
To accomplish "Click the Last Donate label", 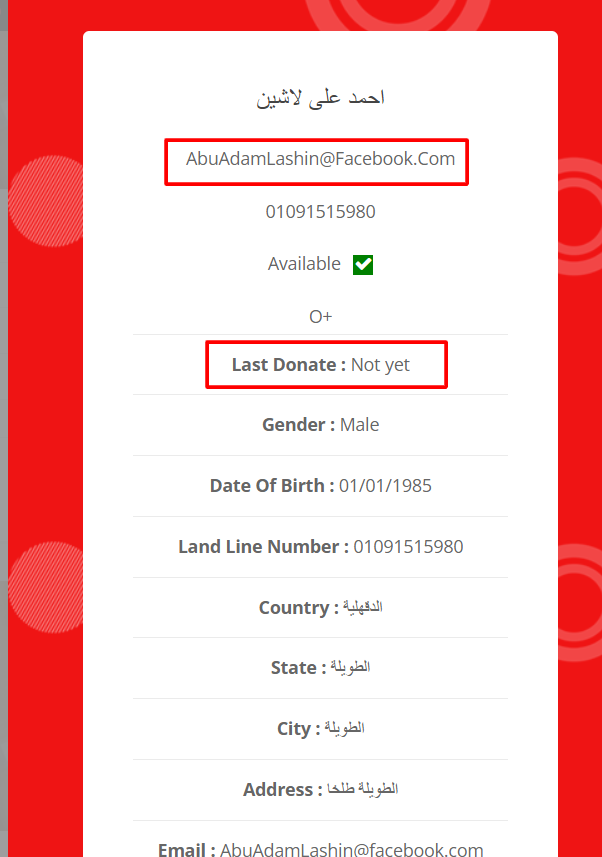I will 289,365.
